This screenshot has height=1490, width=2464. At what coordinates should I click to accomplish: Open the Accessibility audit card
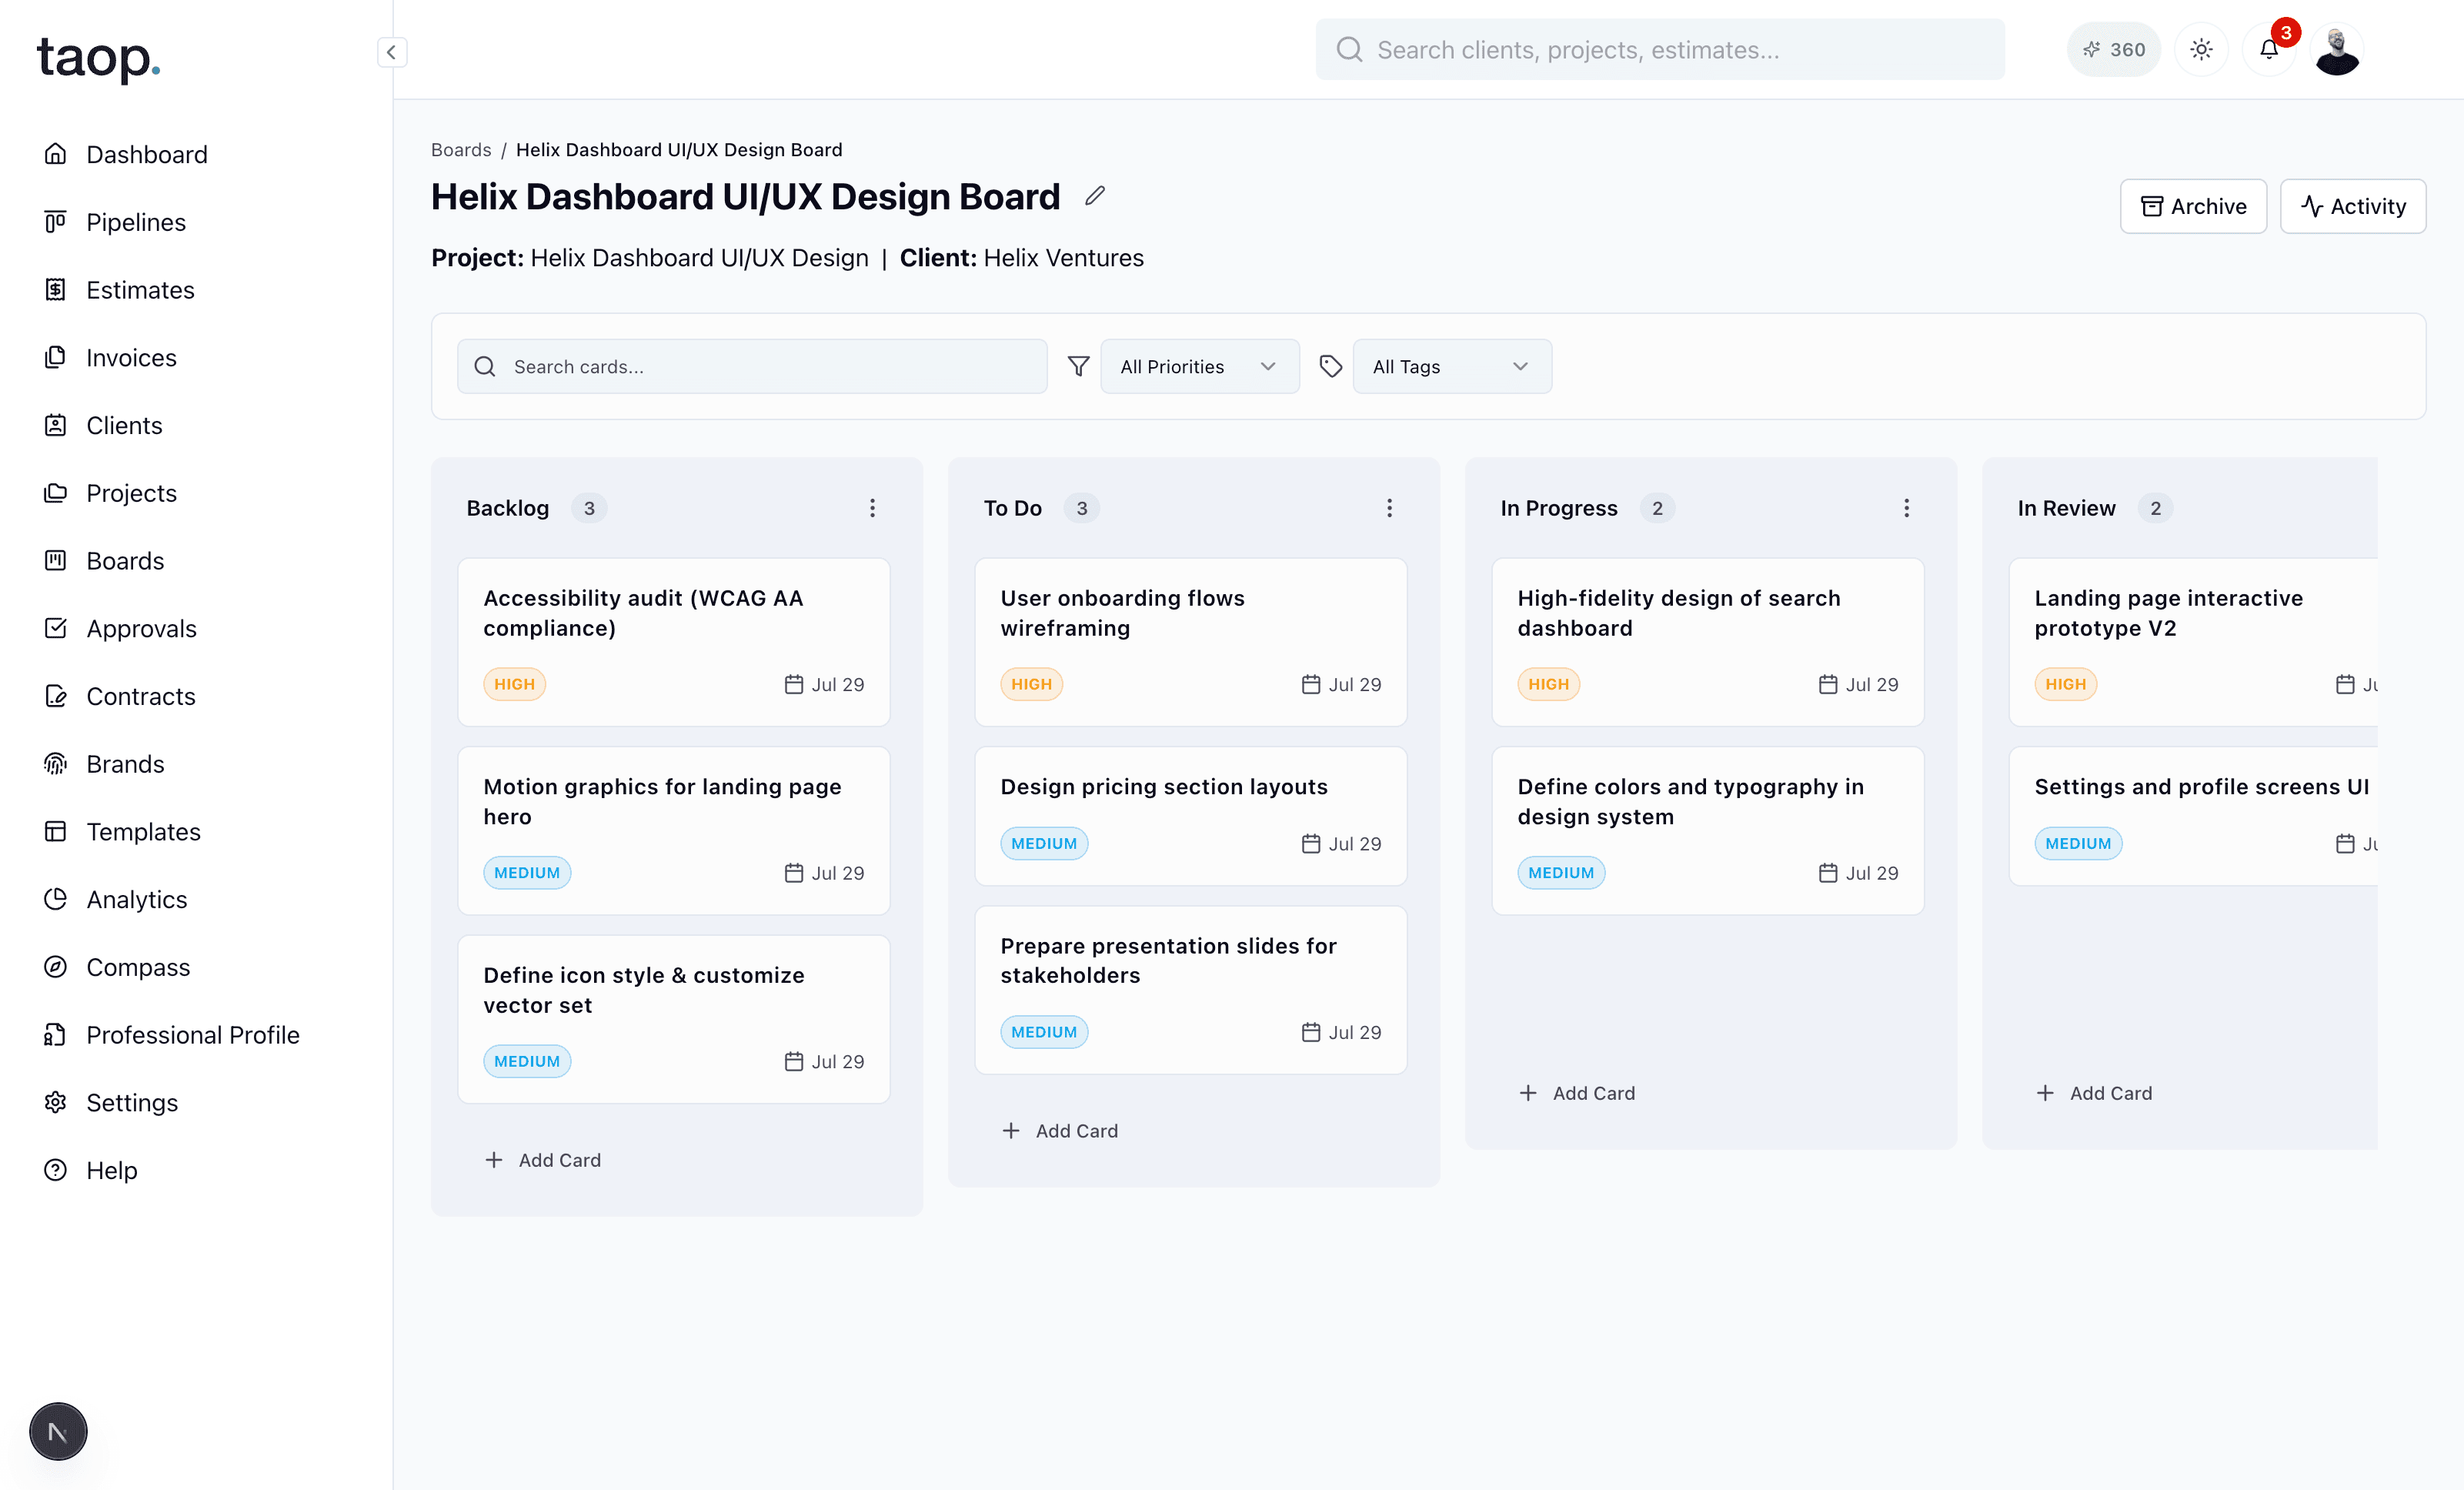[674, 642]
